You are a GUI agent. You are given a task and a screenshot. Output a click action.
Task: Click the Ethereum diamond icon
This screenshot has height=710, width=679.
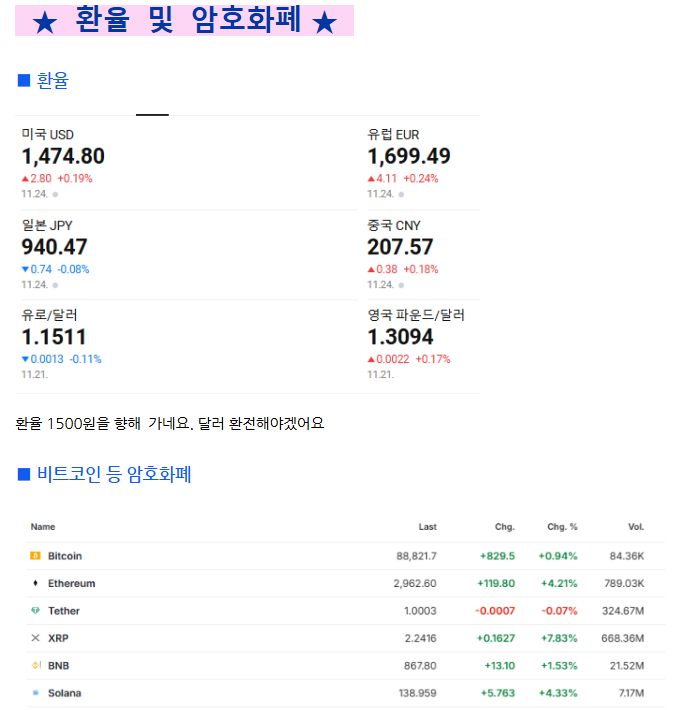tap(35, 583)
